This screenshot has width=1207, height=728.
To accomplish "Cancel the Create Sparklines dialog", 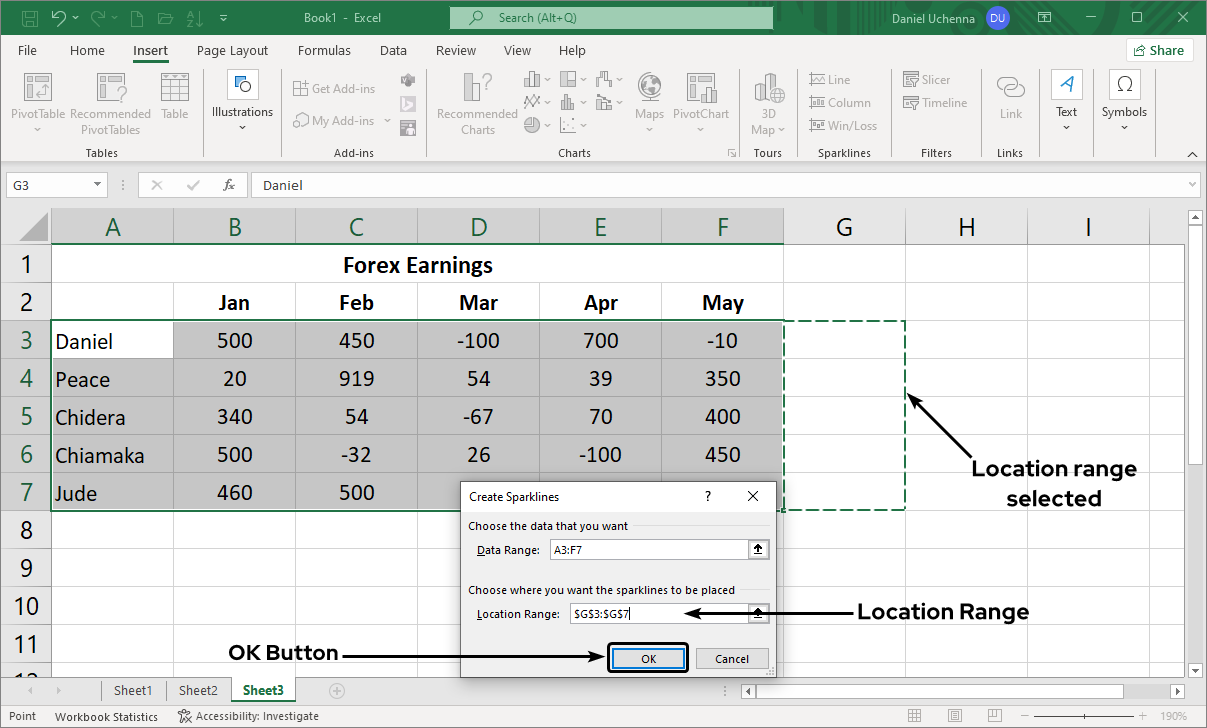I will click(x=732, y=658).
